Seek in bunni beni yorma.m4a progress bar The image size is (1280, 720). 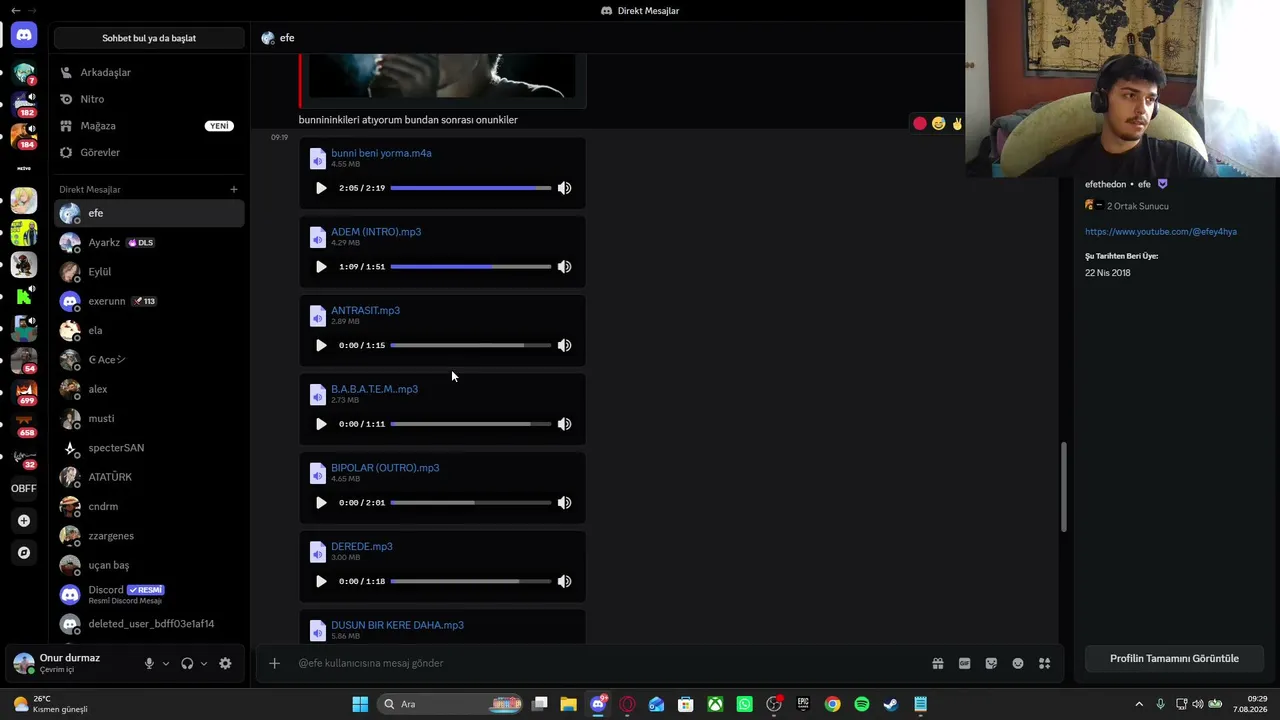[470, 188]
